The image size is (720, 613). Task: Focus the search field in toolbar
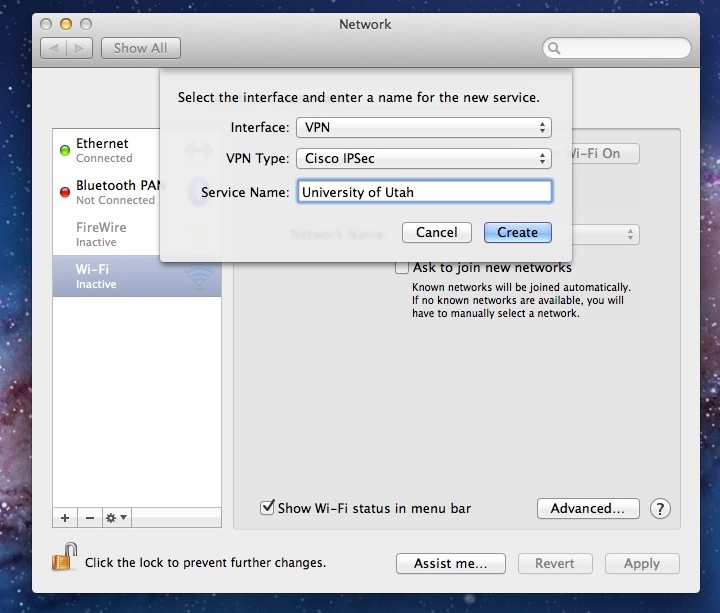pos(616,48)
